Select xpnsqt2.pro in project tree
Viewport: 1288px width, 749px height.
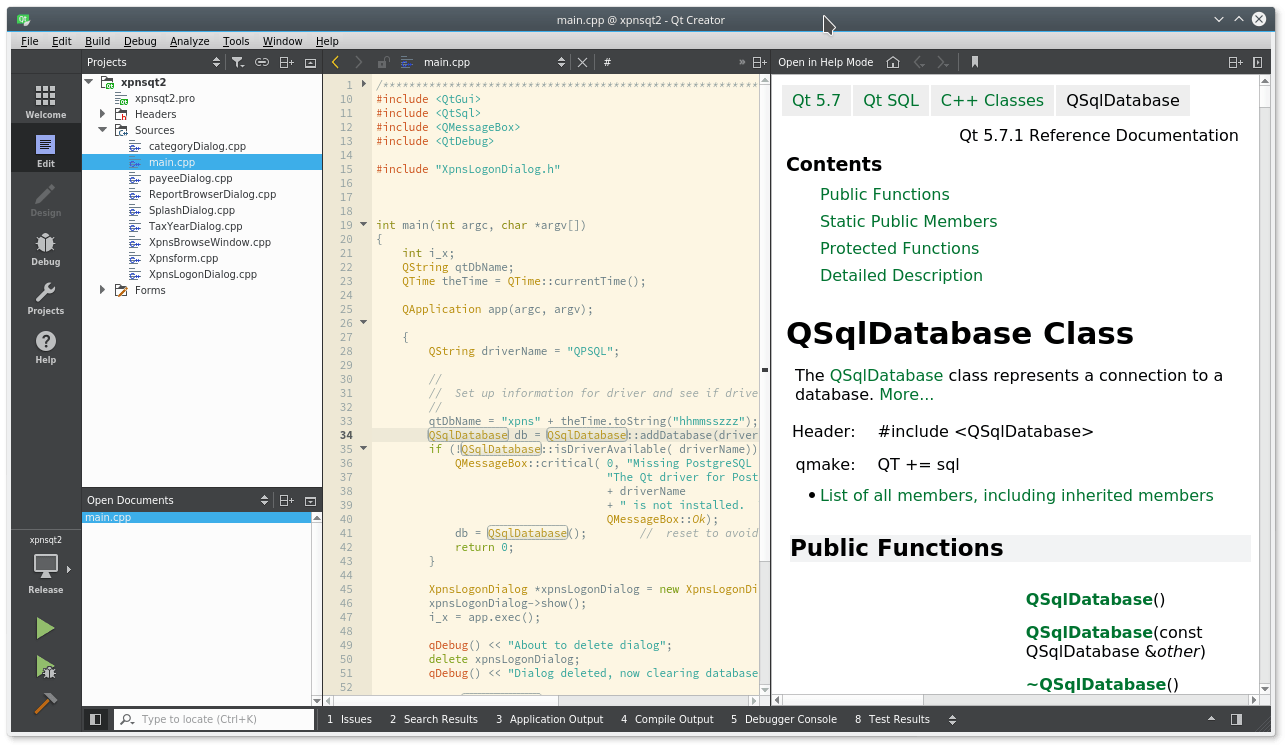click(x=165, y=98)
